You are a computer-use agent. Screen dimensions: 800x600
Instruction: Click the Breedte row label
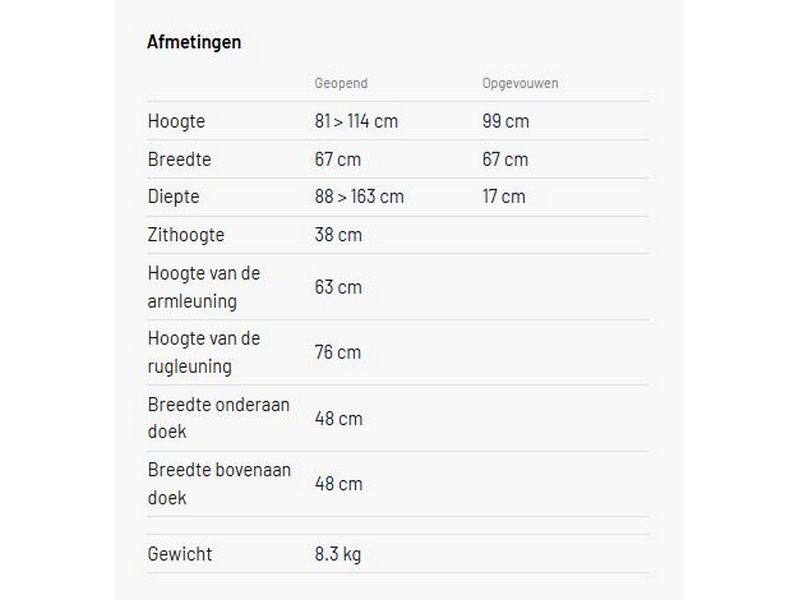[179, 159]
